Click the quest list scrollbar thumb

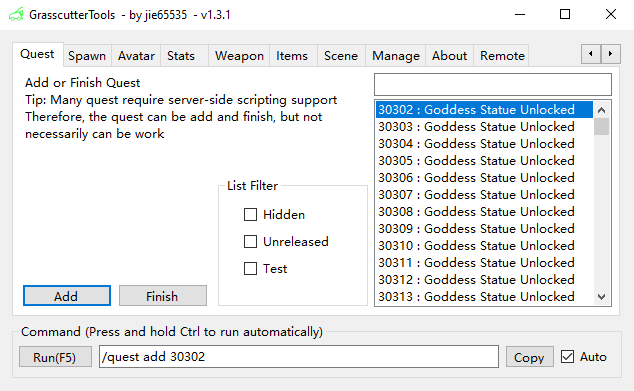coord(601,127)
